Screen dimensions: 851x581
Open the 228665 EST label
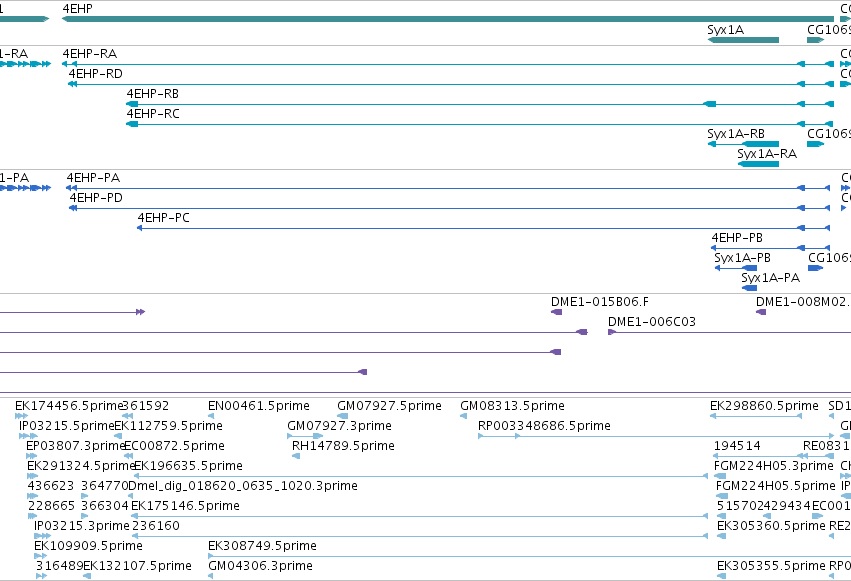point(52,506)
